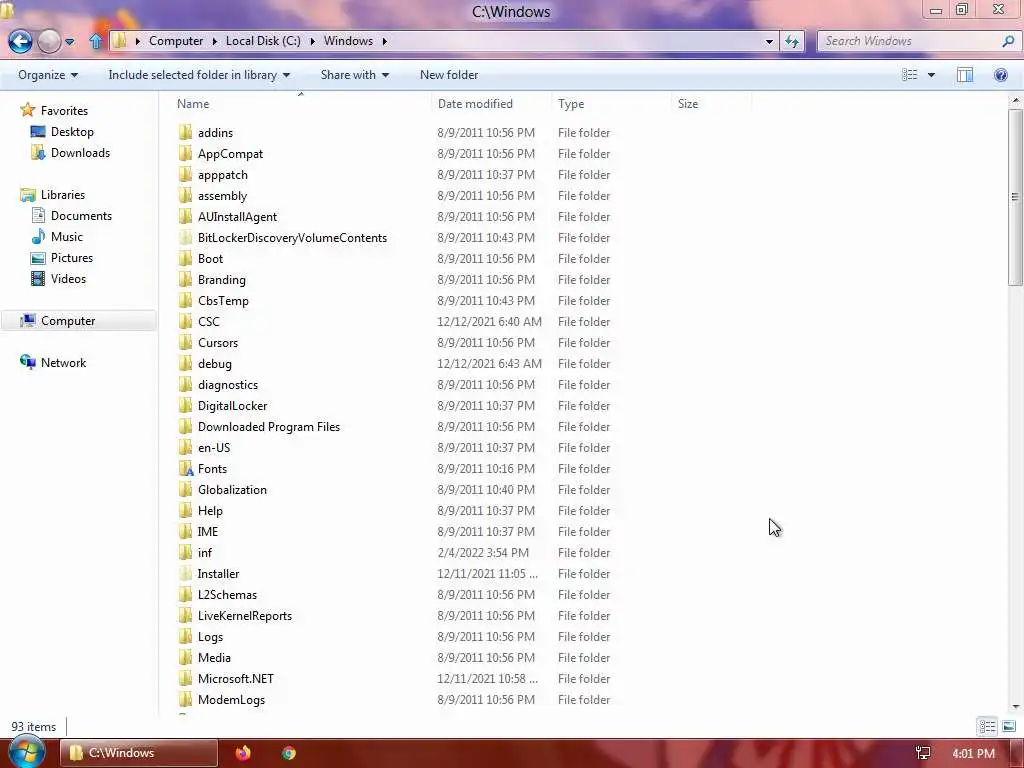The height and width of the screenshot is (768, 1024).
Task: Click Computer in the address breadcrumb
Action: (176, 41)
